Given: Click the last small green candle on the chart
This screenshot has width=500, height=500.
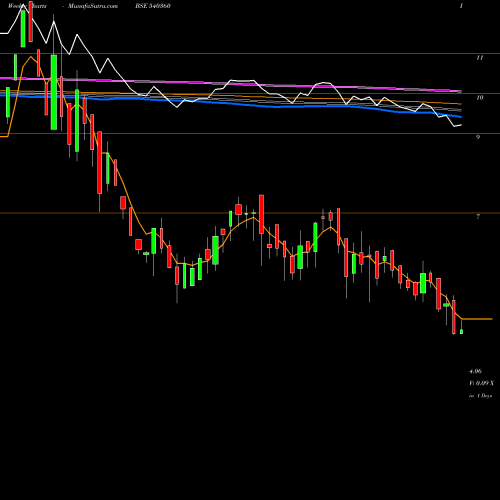Looking at the screenshot, I should pyautogui.click(x=461, y=331).
